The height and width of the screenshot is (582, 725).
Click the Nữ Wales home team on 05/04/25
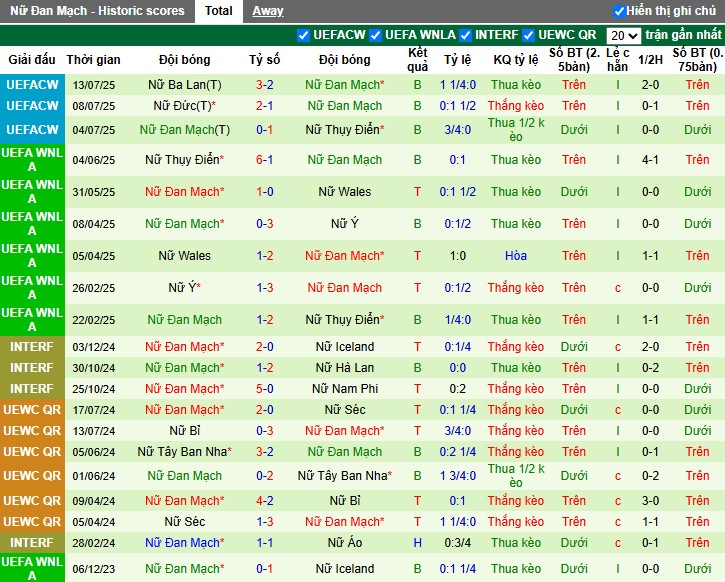click(x=184, y=256)
